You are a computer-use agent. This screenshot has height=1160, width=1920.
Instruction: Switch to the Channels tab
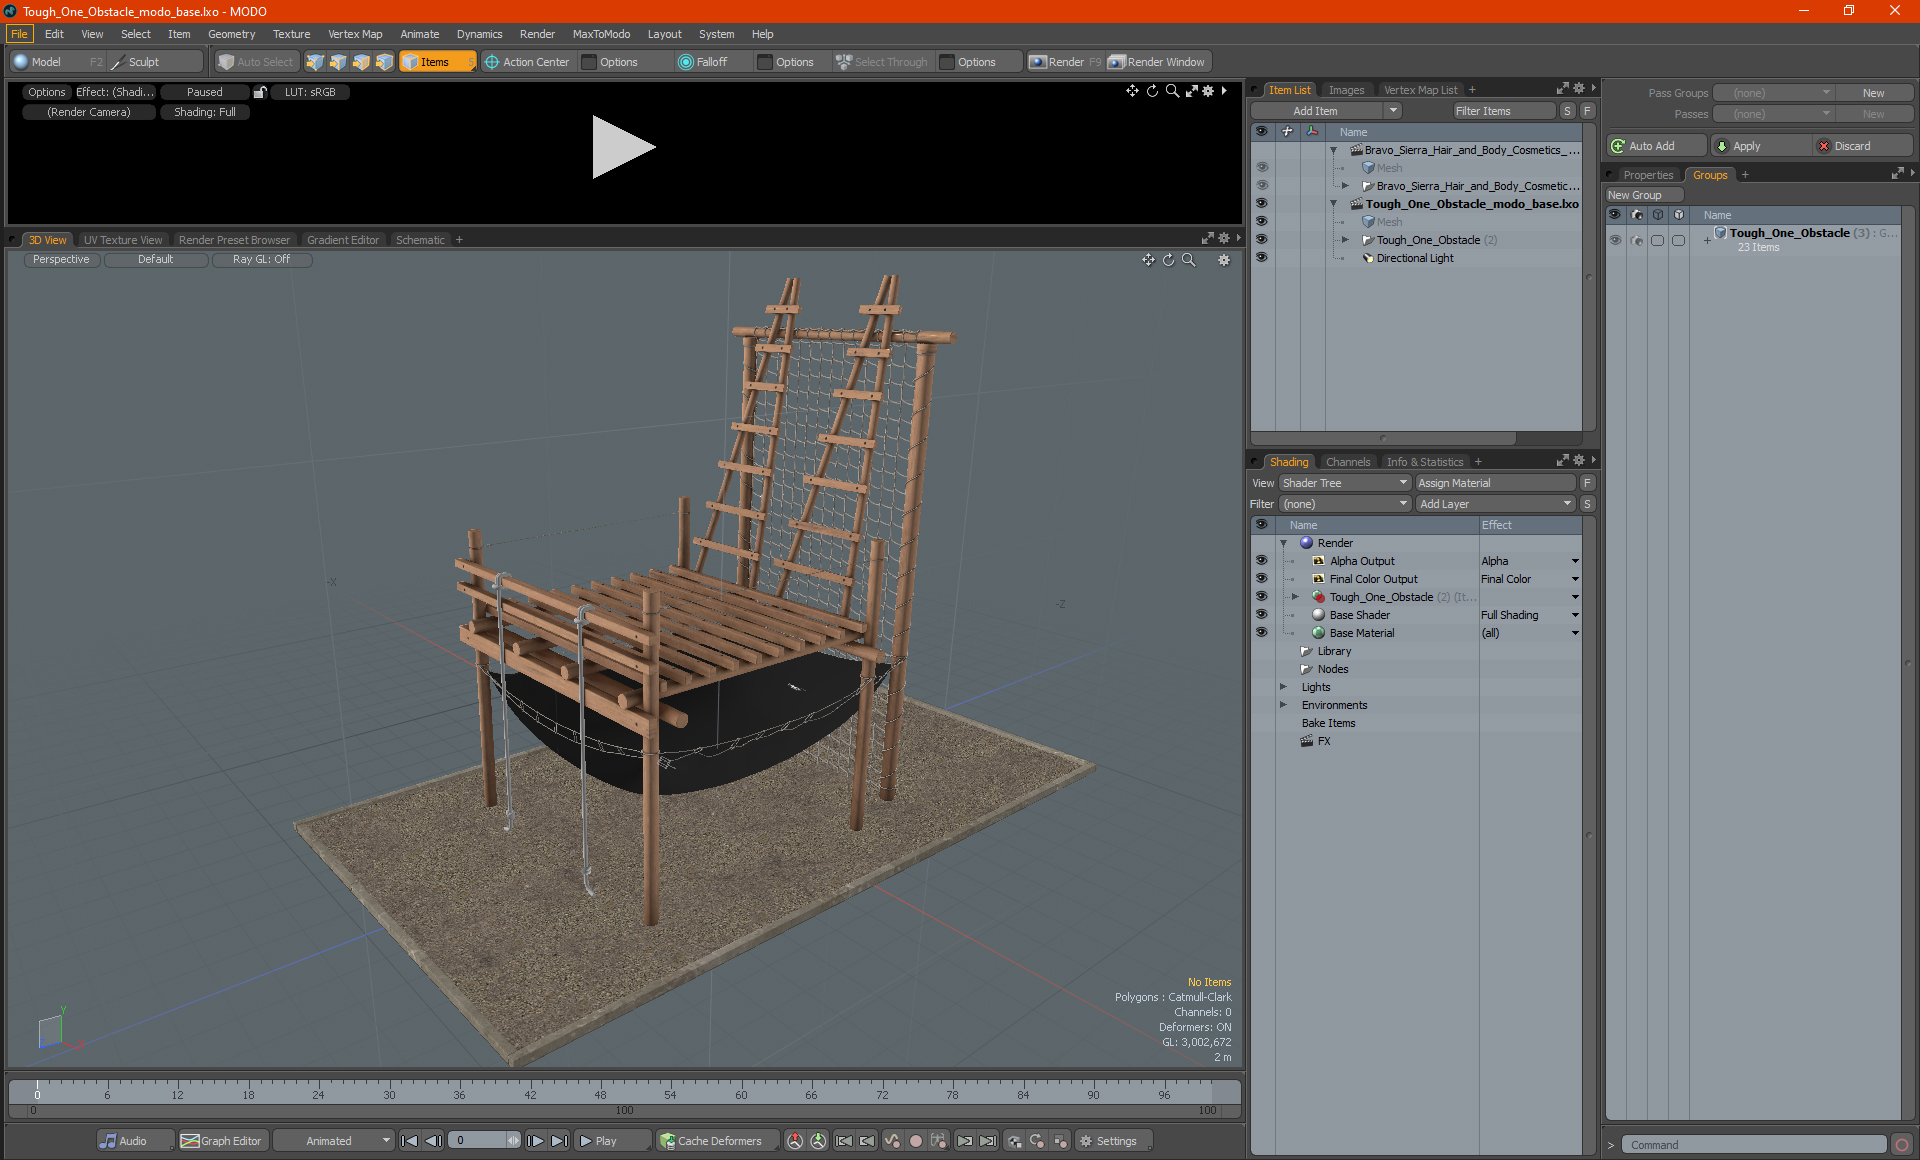[x=1347, y=462]
